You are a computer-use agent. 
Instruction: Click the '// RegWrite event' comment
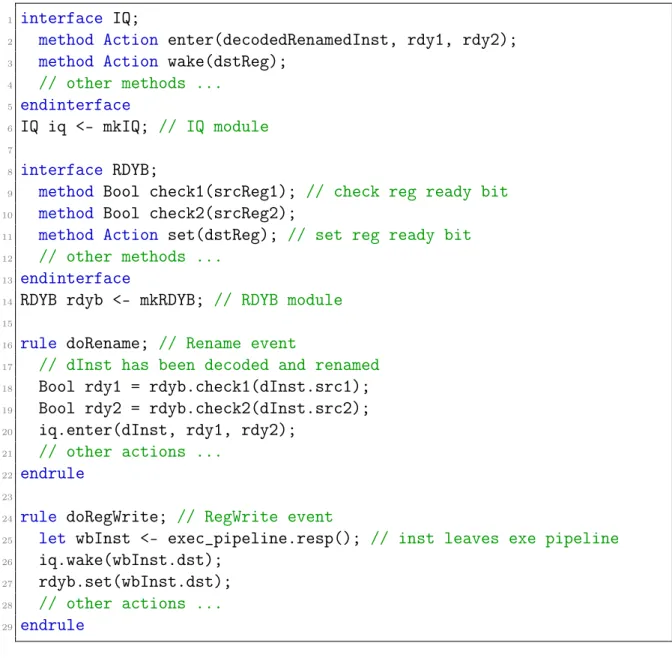(x=255, y=517)
